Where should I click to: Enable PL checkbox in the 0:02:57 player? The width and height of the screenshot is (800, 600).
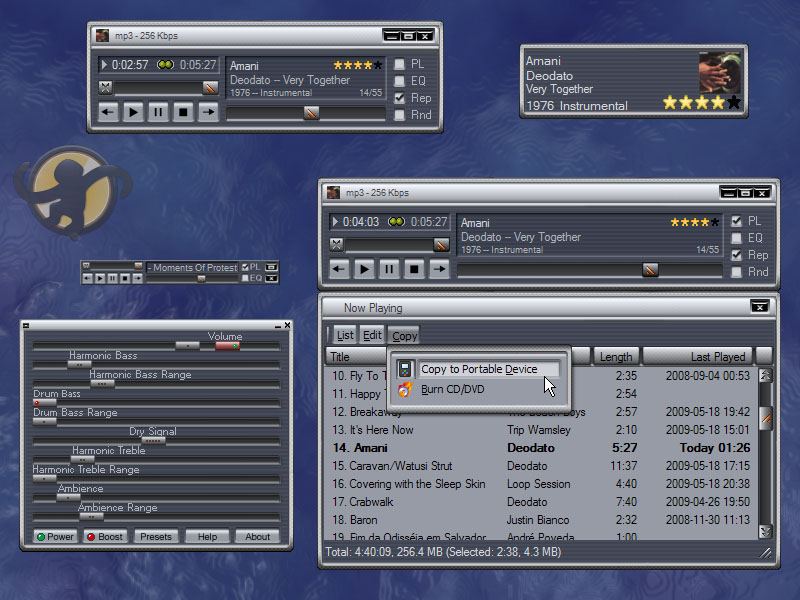(400, 64)
